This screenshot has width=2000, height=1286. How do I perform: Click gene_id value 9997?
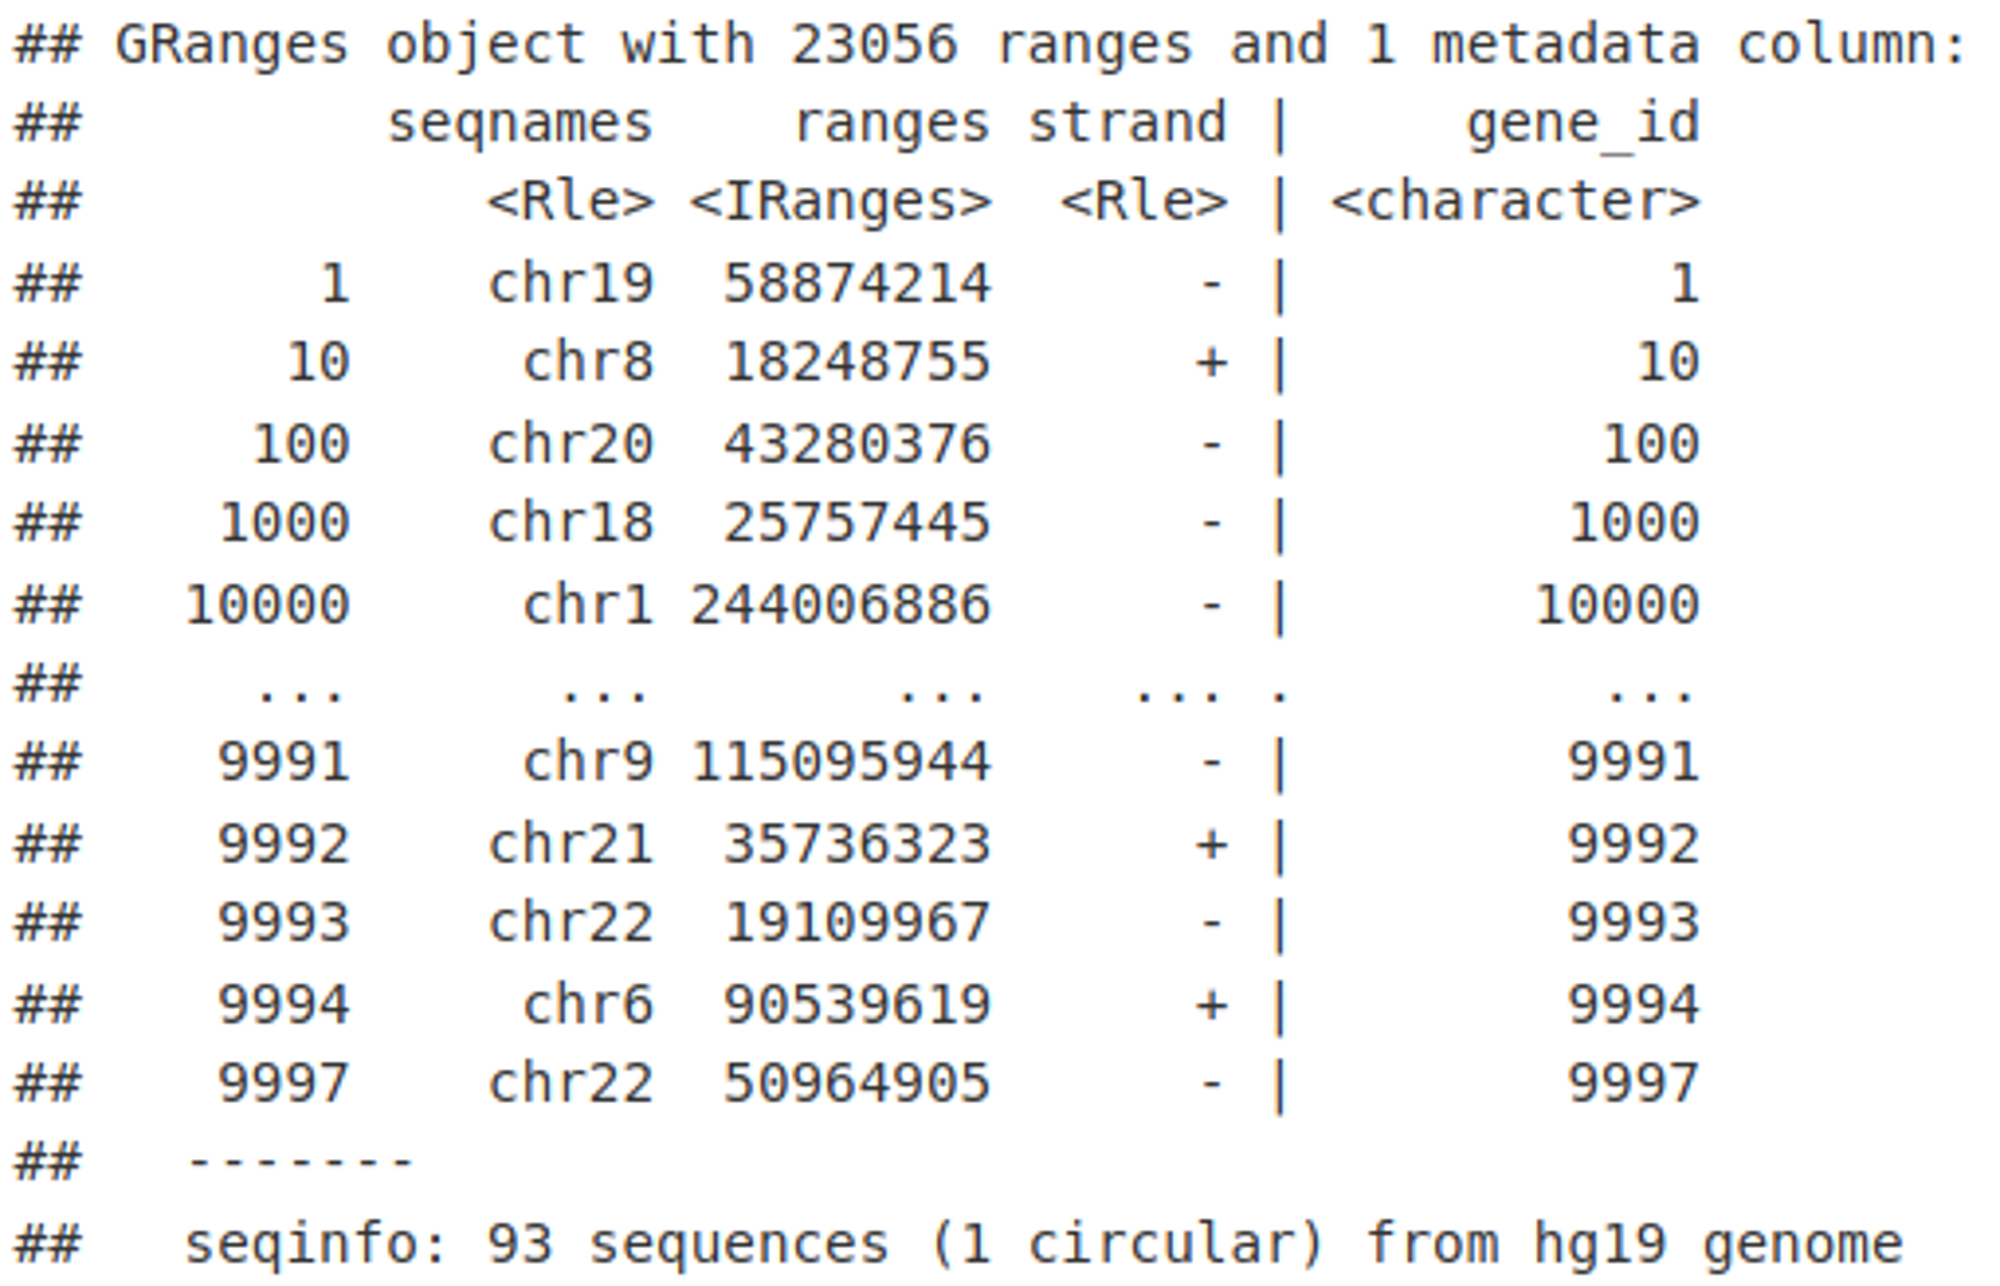pyautogui.click(x=1634, y=1083)
